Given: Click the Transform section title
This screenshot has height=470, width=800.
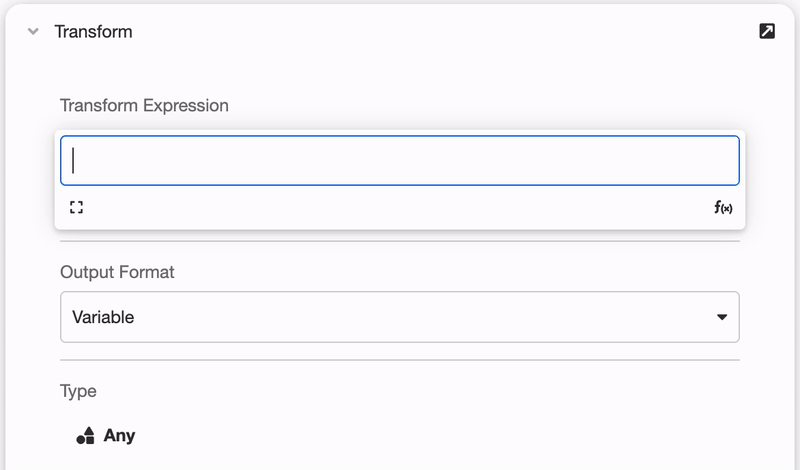Looking at the screenshot, I should click(93, 32).
